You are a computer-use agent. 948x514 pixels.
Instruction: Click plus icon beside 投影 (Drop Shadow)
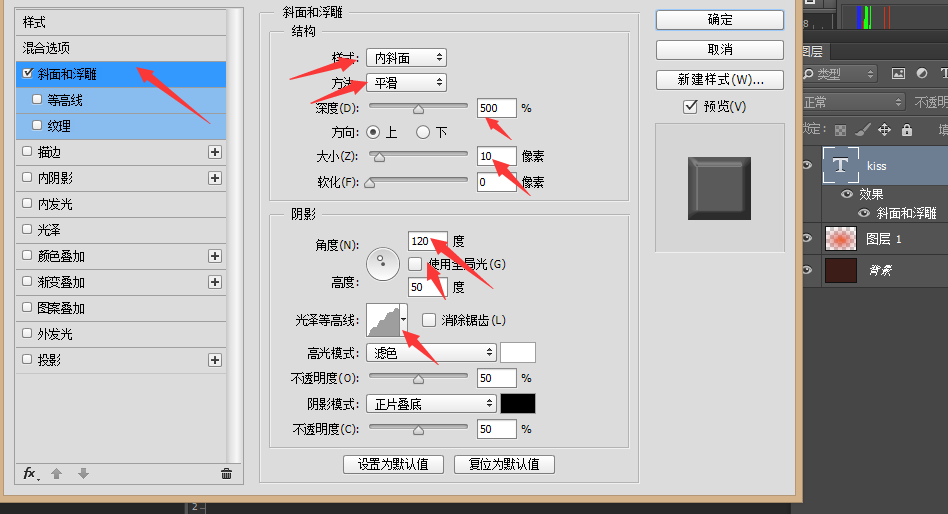214,360
